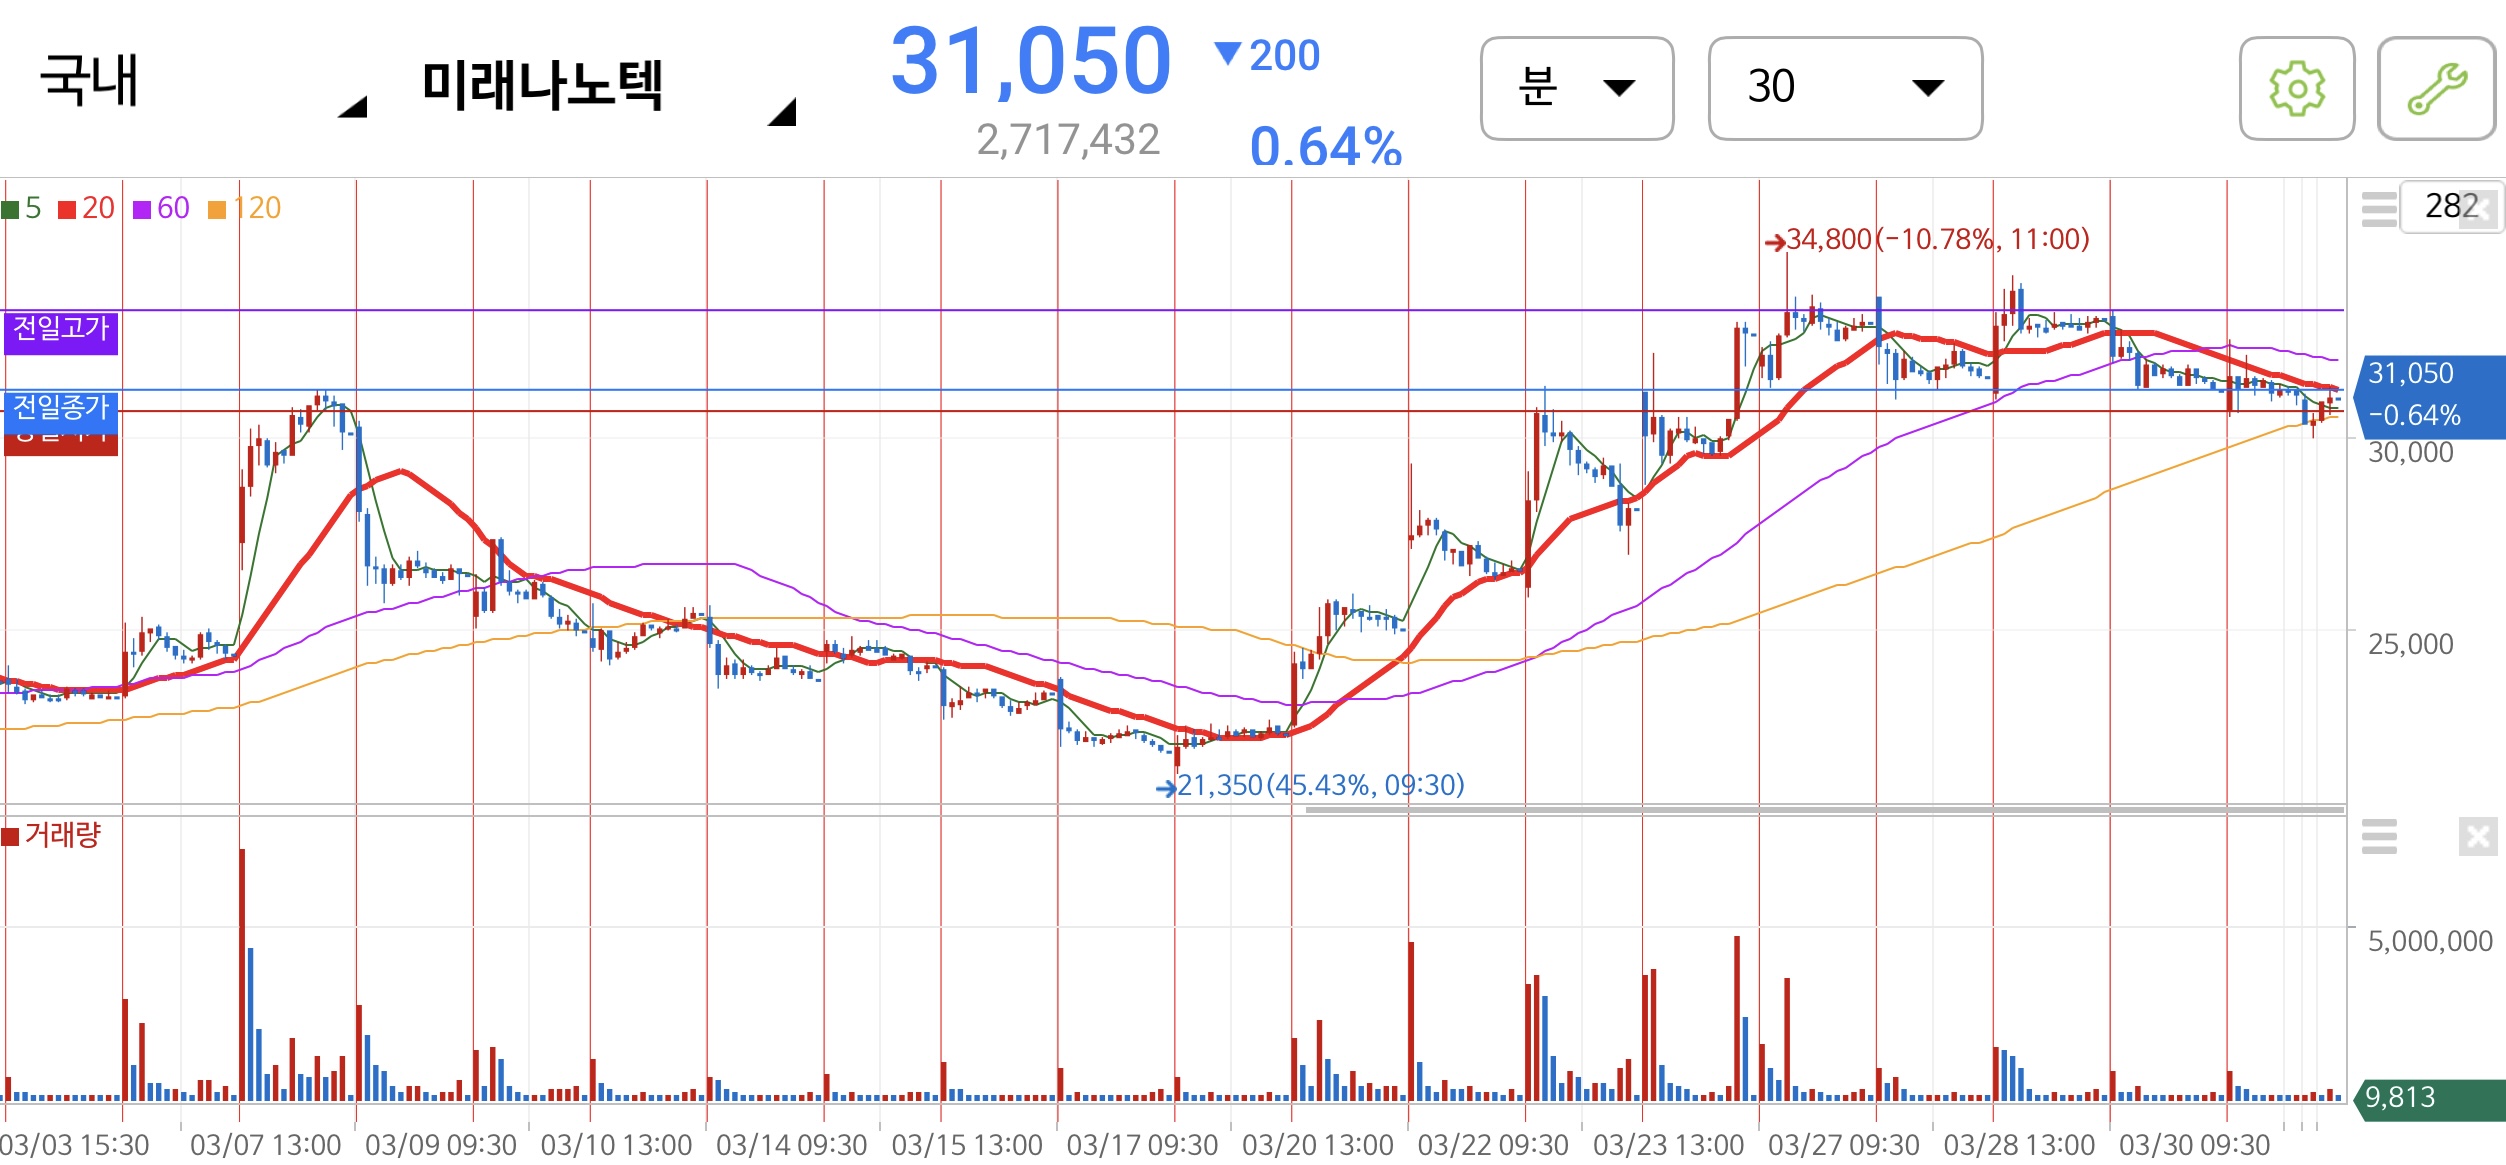2506x1165 pixels.
Task: Open the wrench tools icon
Action: pos(2436,89)
